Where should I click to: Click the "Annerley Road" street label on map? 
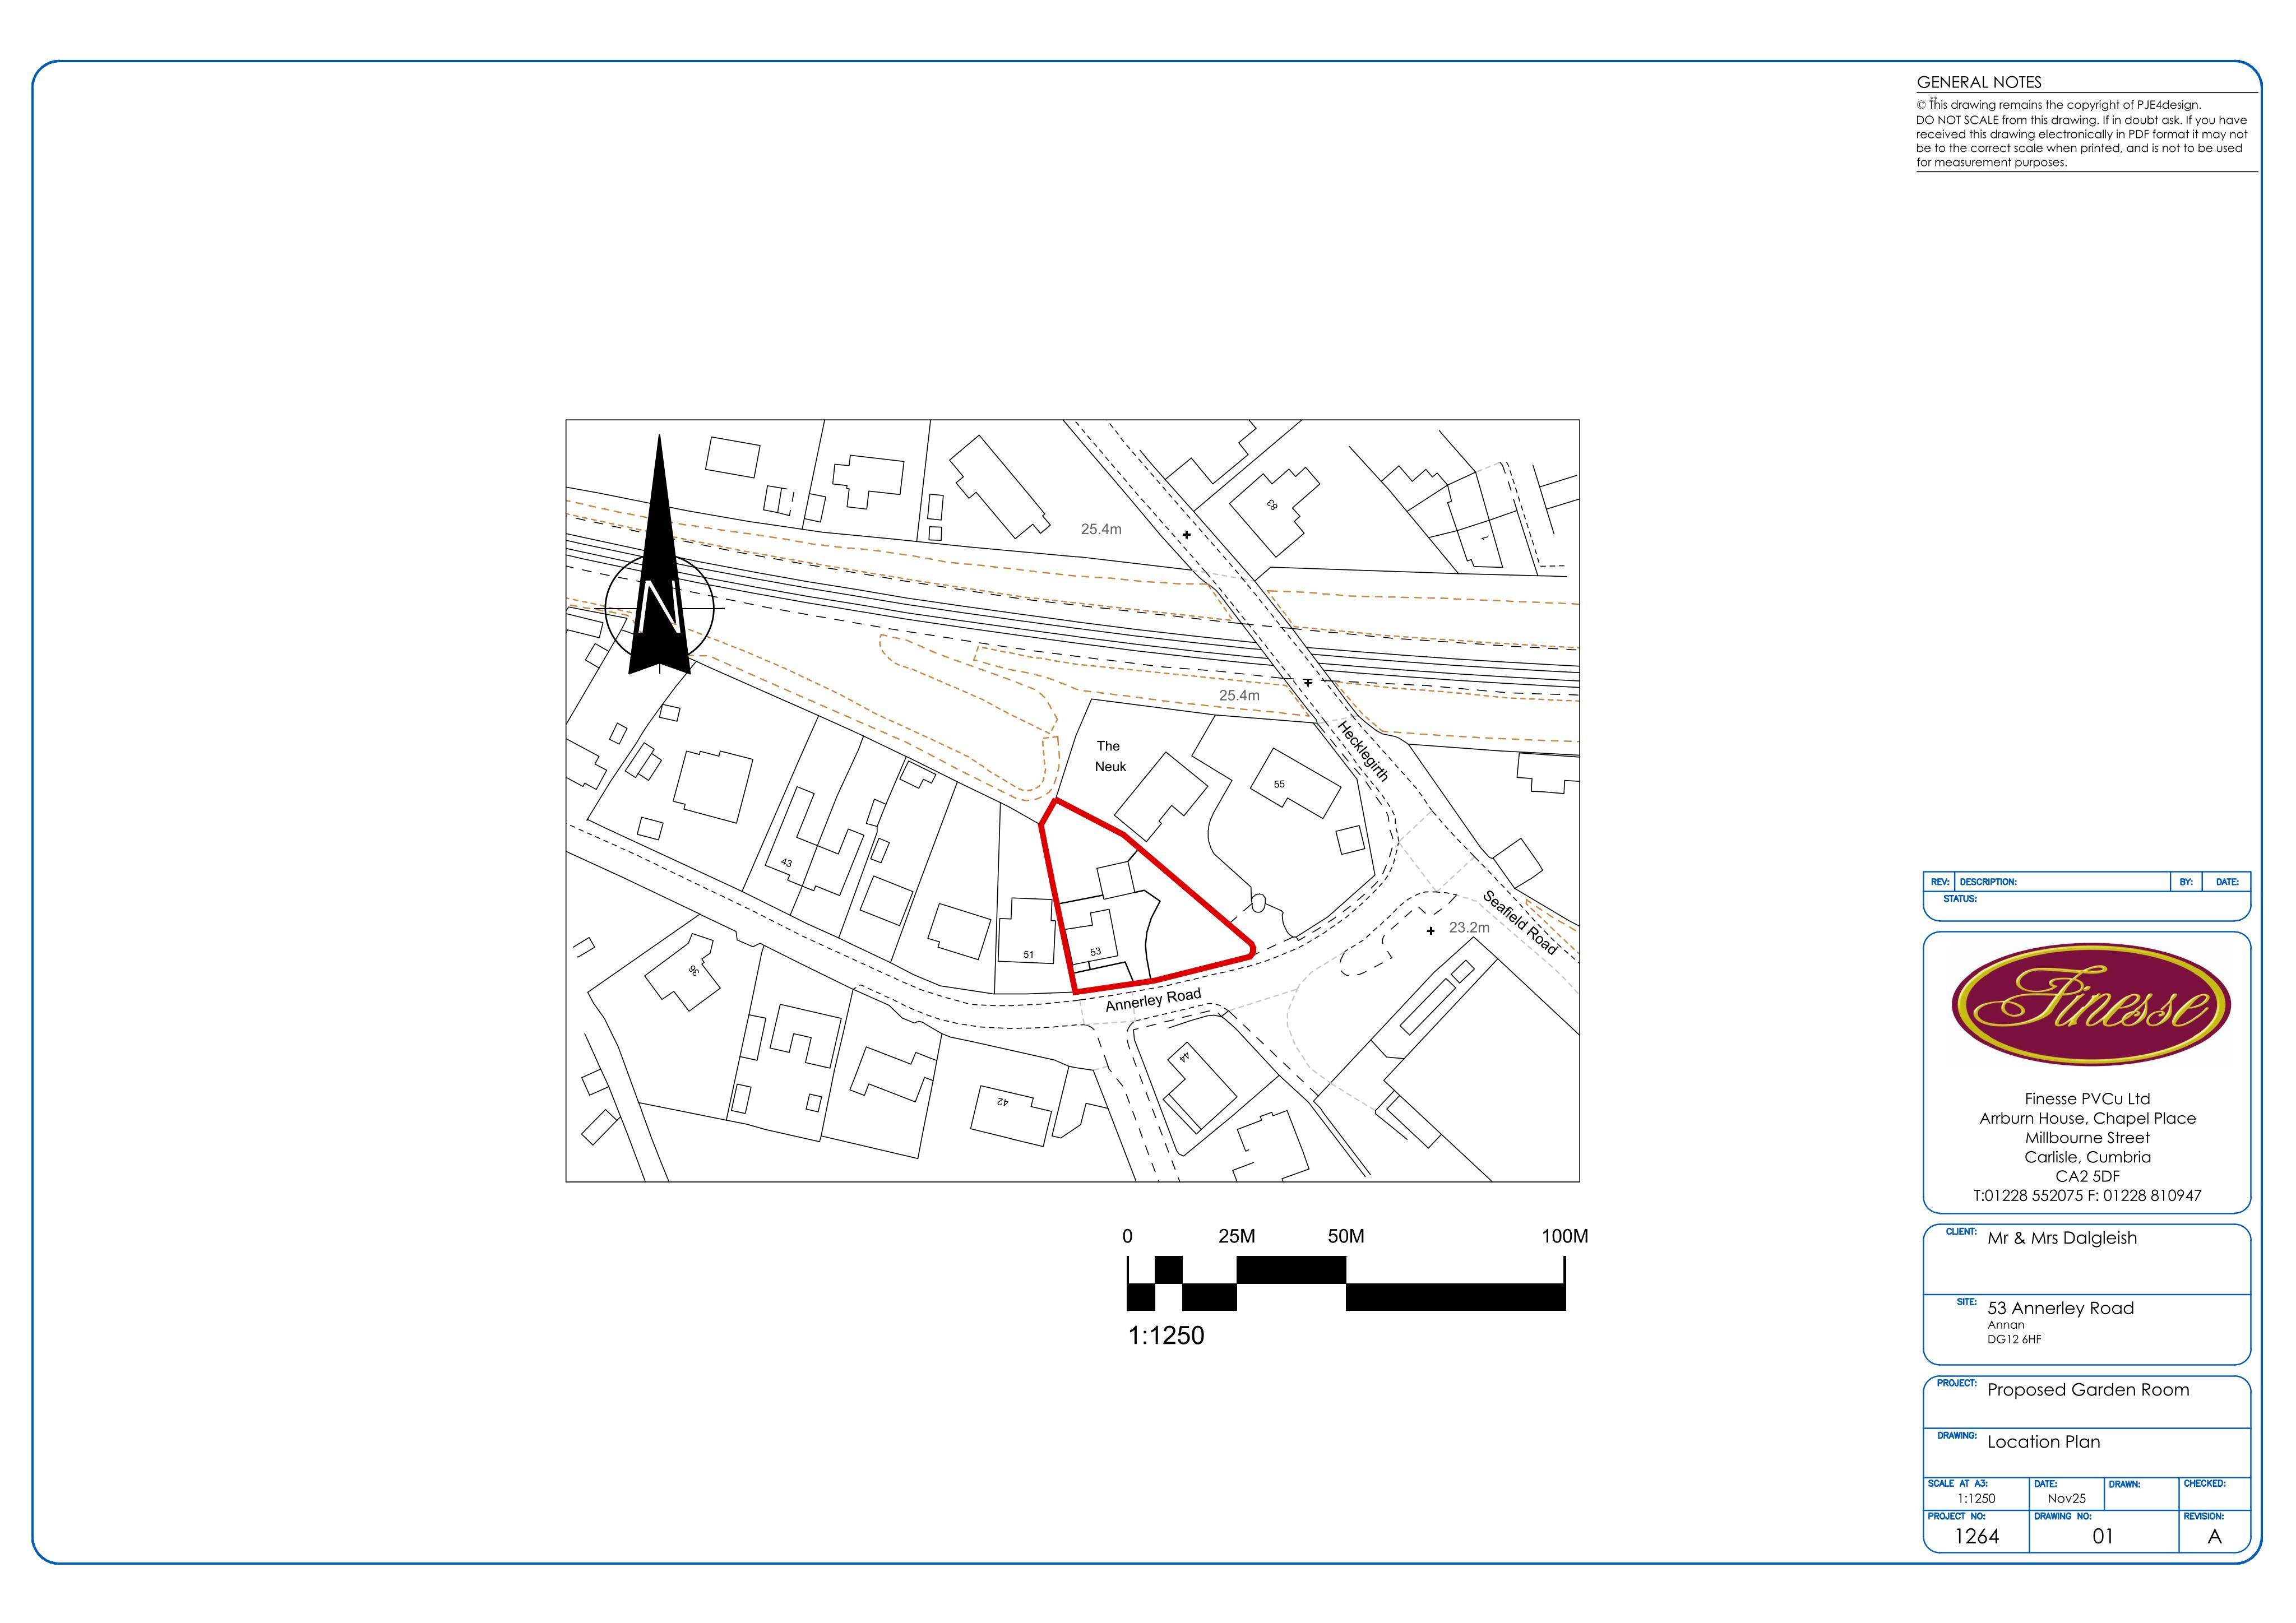pos(1153,1000)
